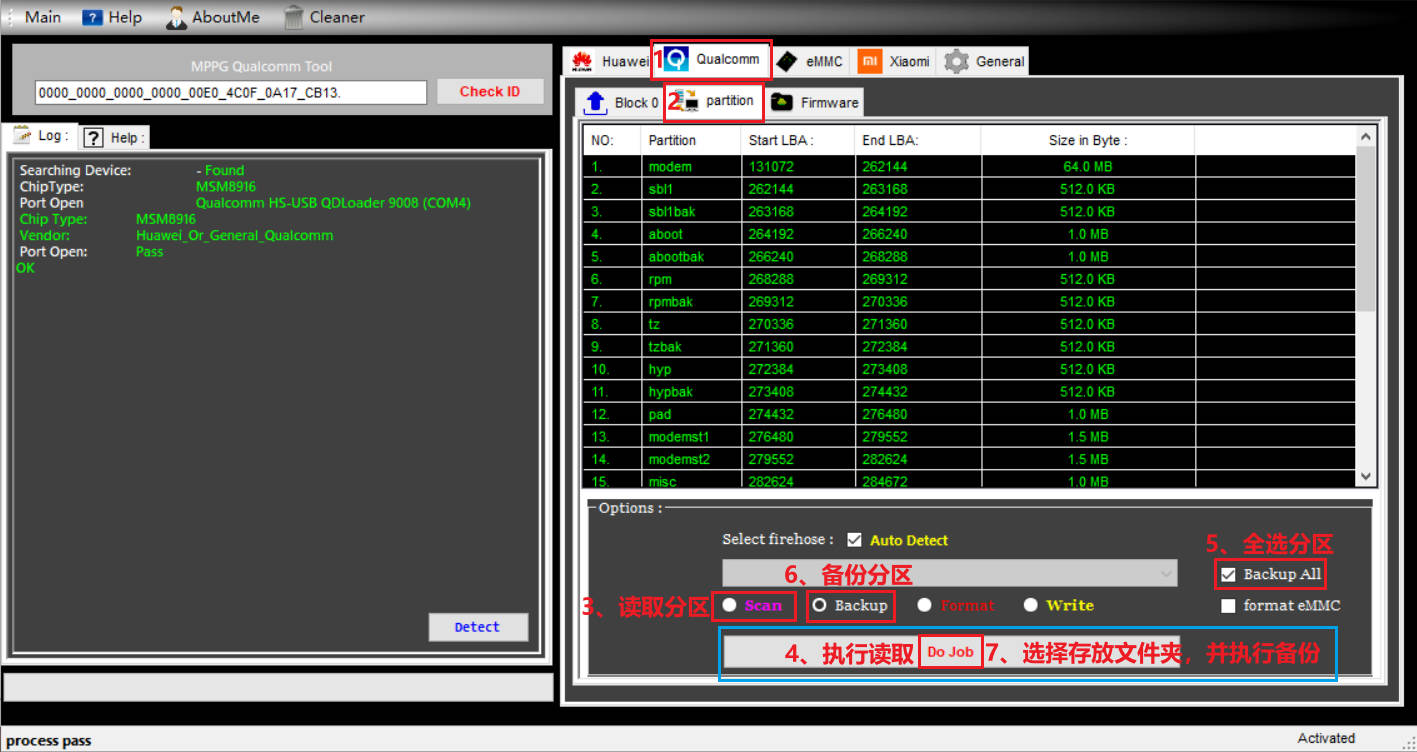Toggle the Auto Detect checkbox

pos(854,540)
